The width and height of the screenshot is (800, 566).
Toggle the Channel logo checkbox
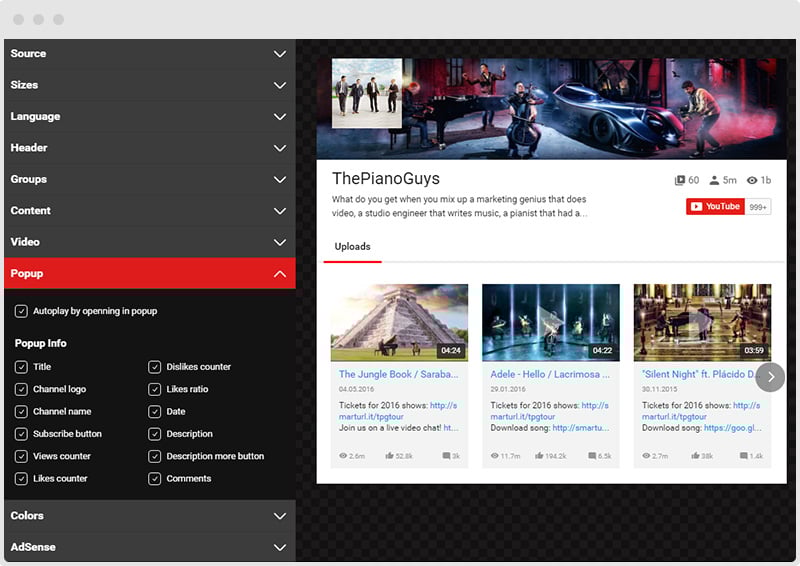[21, 389]
